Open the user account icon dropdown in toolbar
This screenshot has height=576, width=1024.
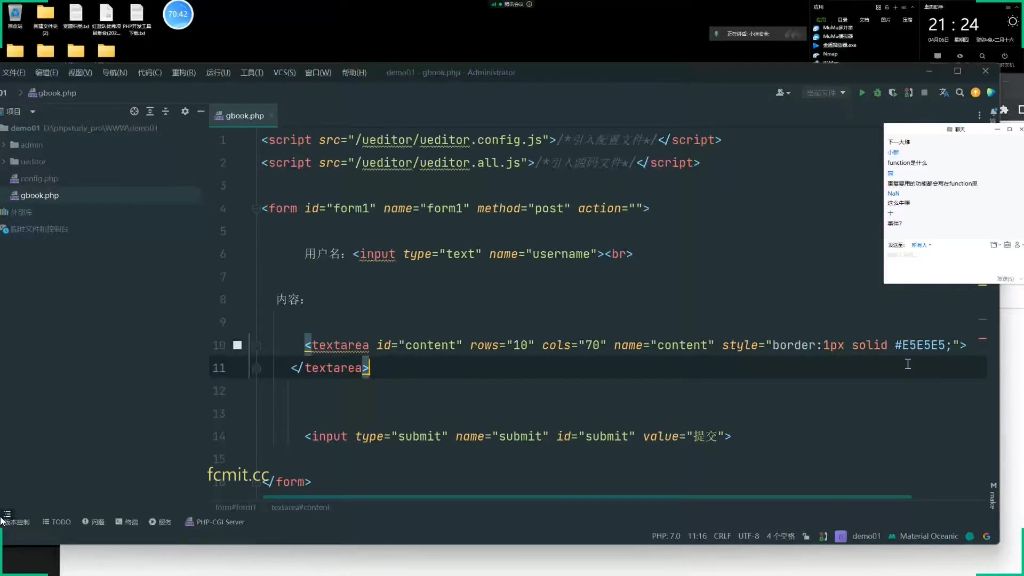coord(782,93)
